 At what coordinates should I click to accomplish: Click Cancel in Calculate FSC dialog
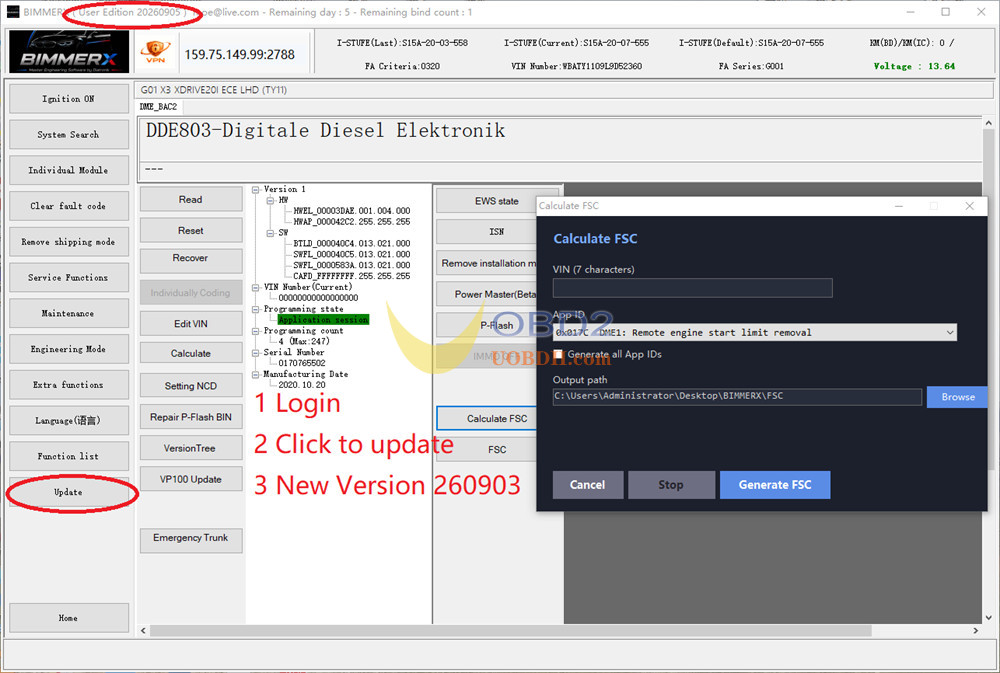[x=587, y=485]
